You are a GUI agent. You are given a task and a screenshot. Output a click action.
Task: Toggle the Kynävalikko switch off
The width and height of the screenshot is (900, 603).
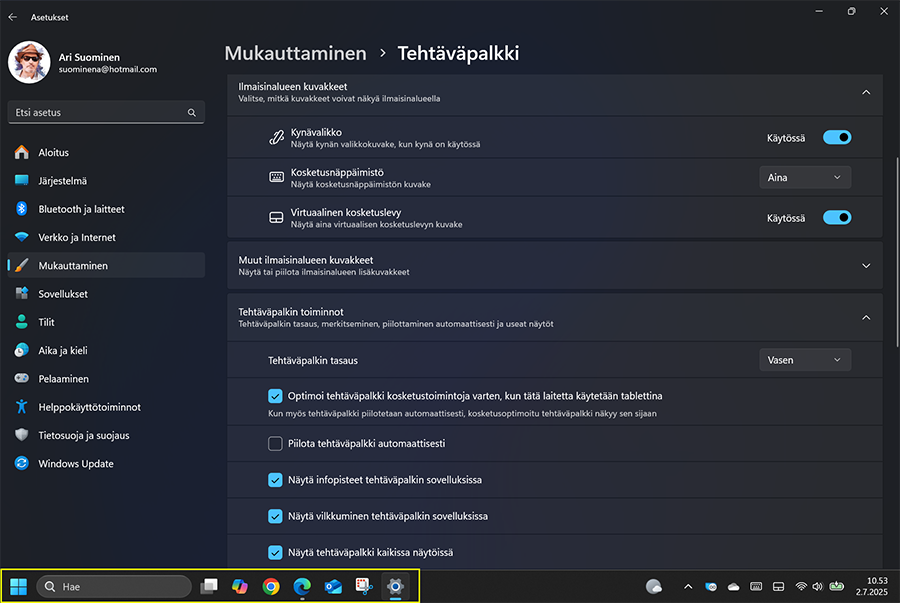(837, 137)
